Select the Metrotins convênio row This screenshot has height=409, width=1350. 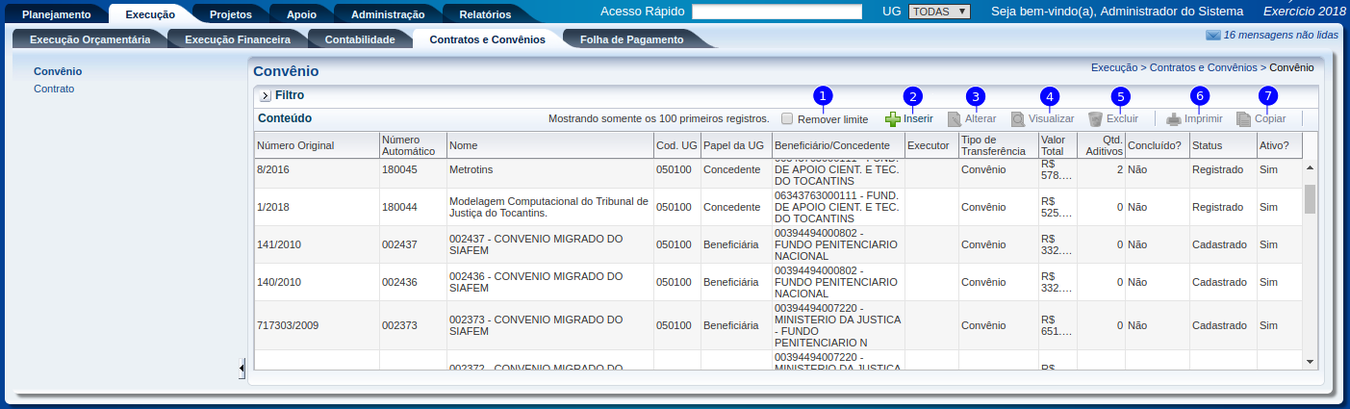pos(550,170)
